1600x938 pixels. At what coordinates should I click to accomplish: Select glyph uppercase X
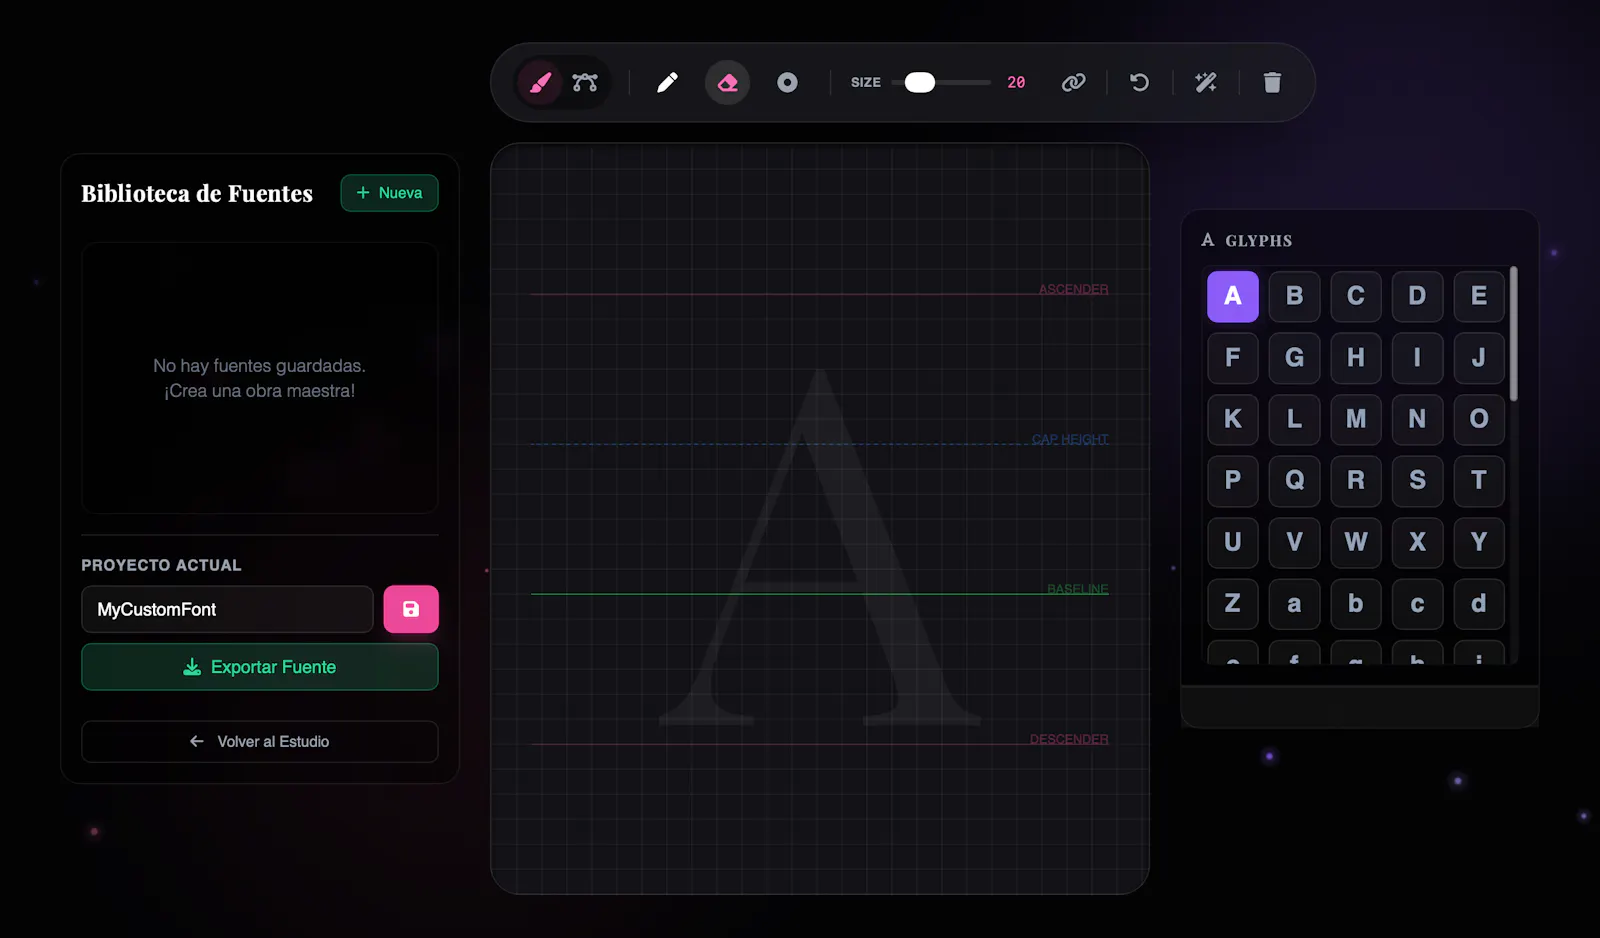click(1417, 542)
